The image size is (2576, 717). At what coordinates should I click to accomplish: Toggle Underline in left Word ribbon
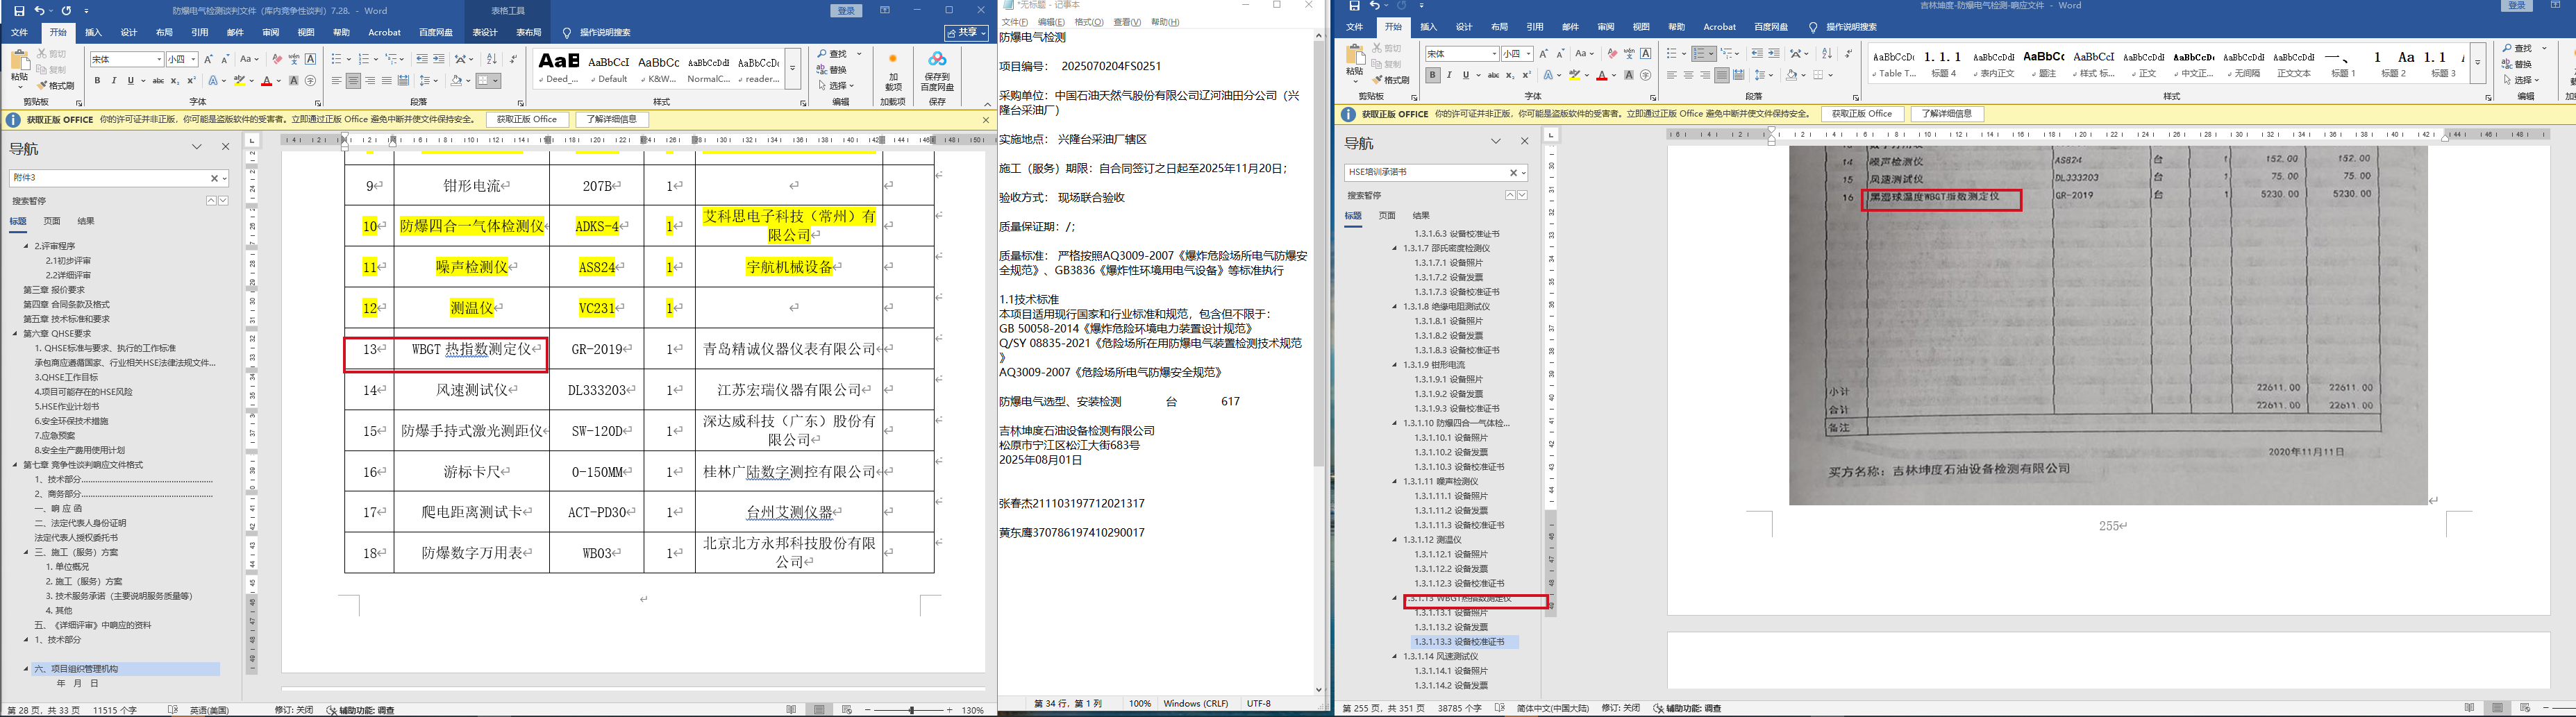point(131,81)
